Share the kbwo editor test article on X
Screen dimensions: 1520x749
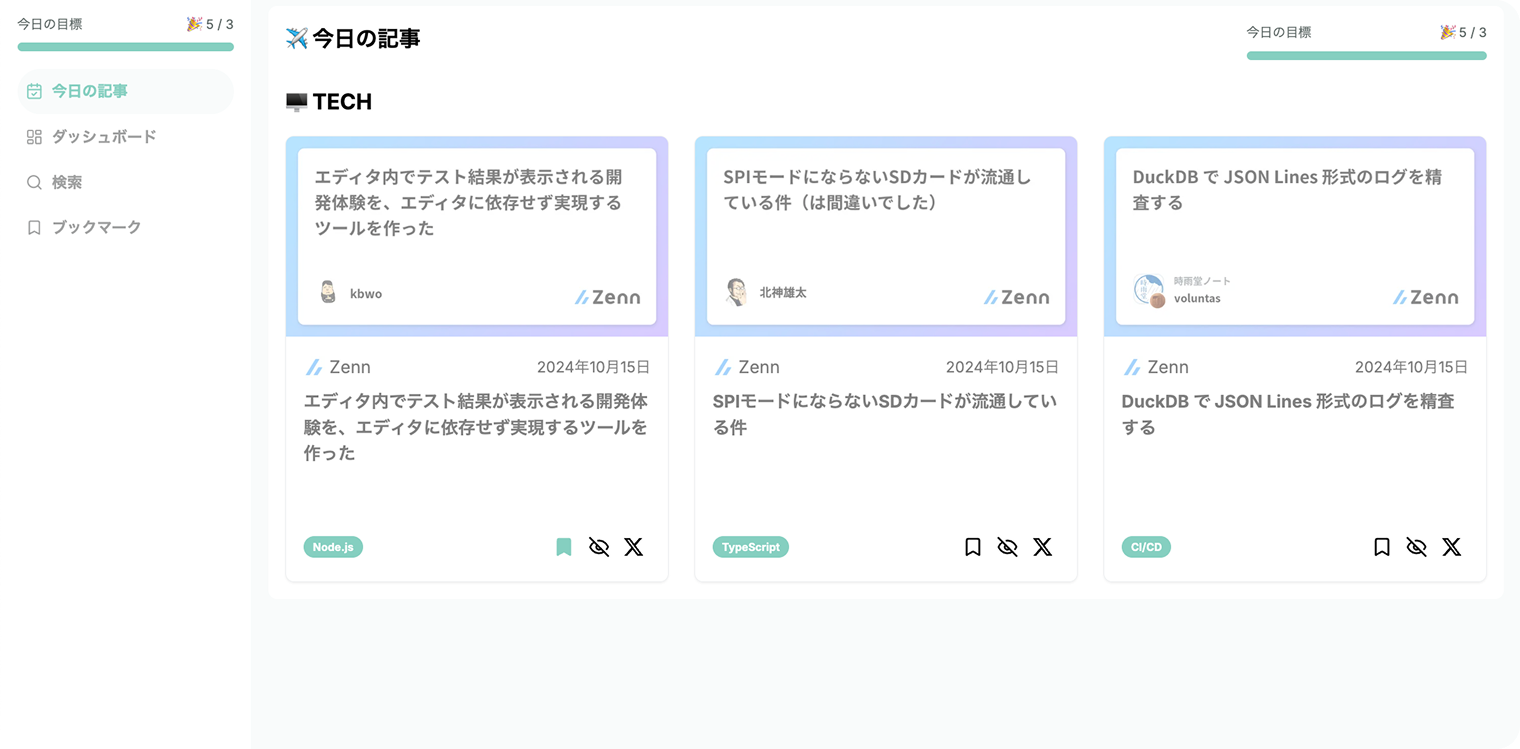point(633,547)
